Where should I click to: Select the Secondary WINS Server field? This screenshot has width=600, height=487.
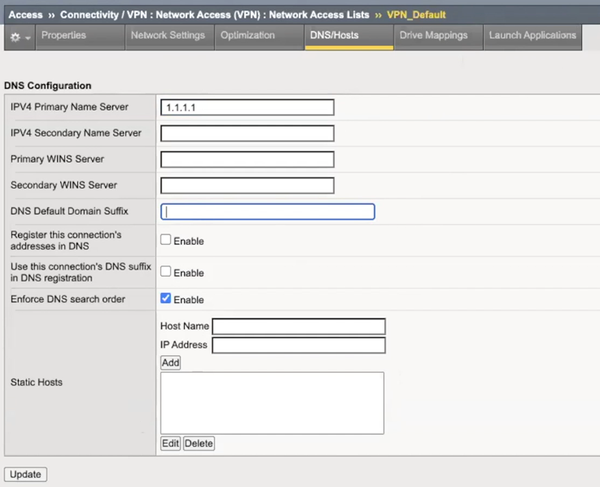247,185
